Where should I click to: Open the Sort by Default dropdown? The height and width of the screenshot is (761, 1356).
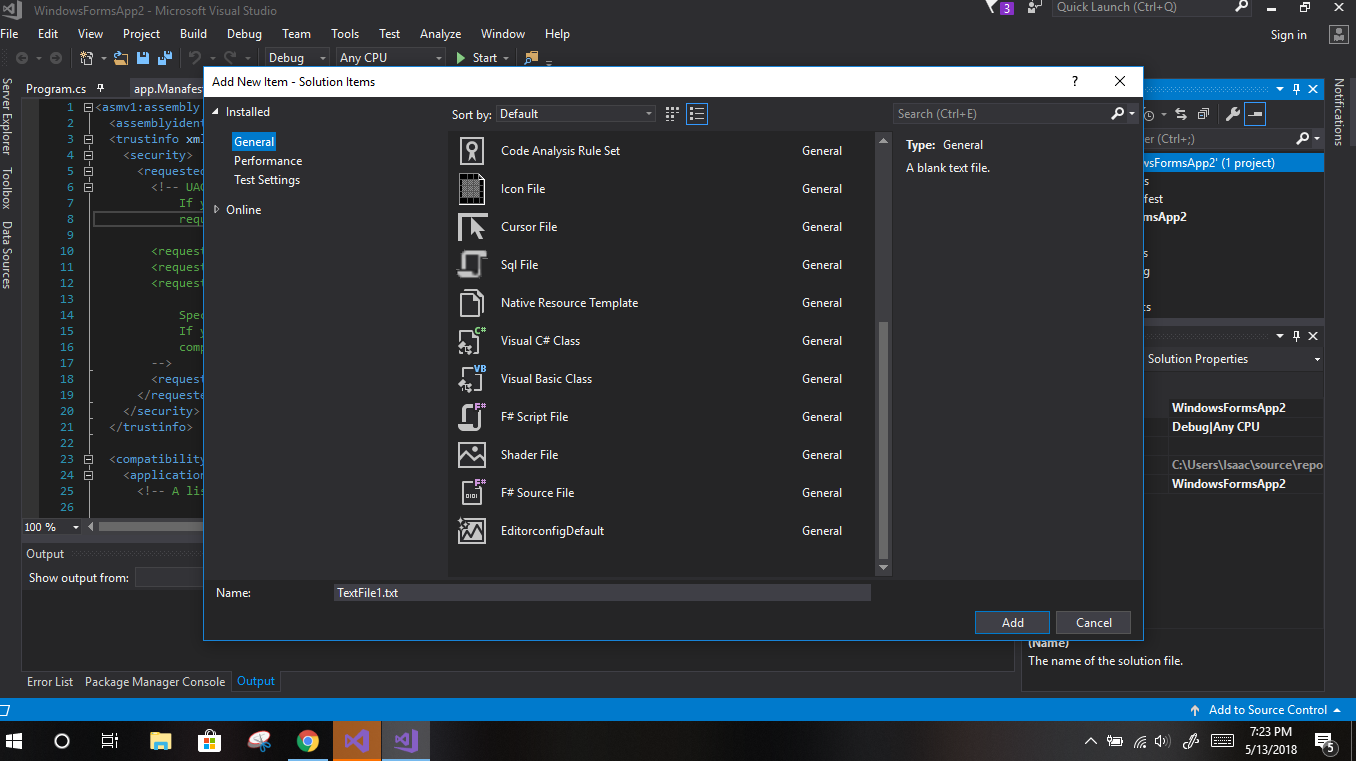[x=576, y=114]
